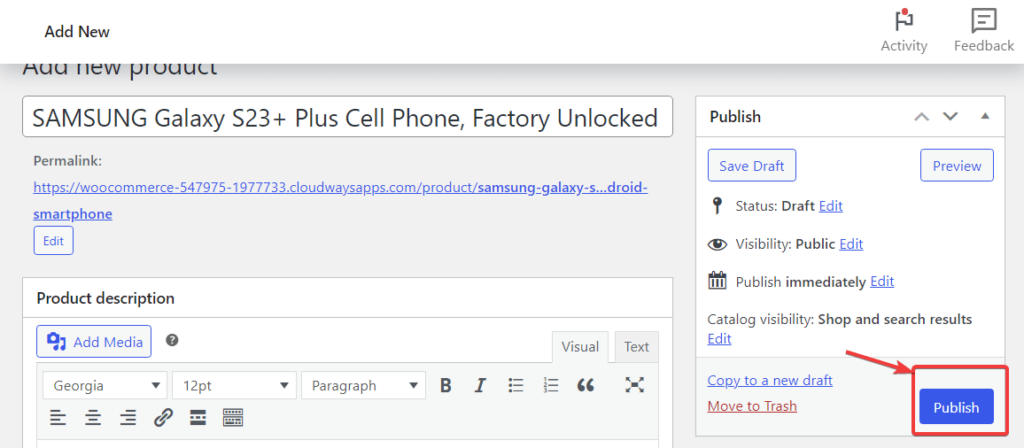Switch to the Visual editor tab
The image size is (1024, 448).
click(580, 347)
